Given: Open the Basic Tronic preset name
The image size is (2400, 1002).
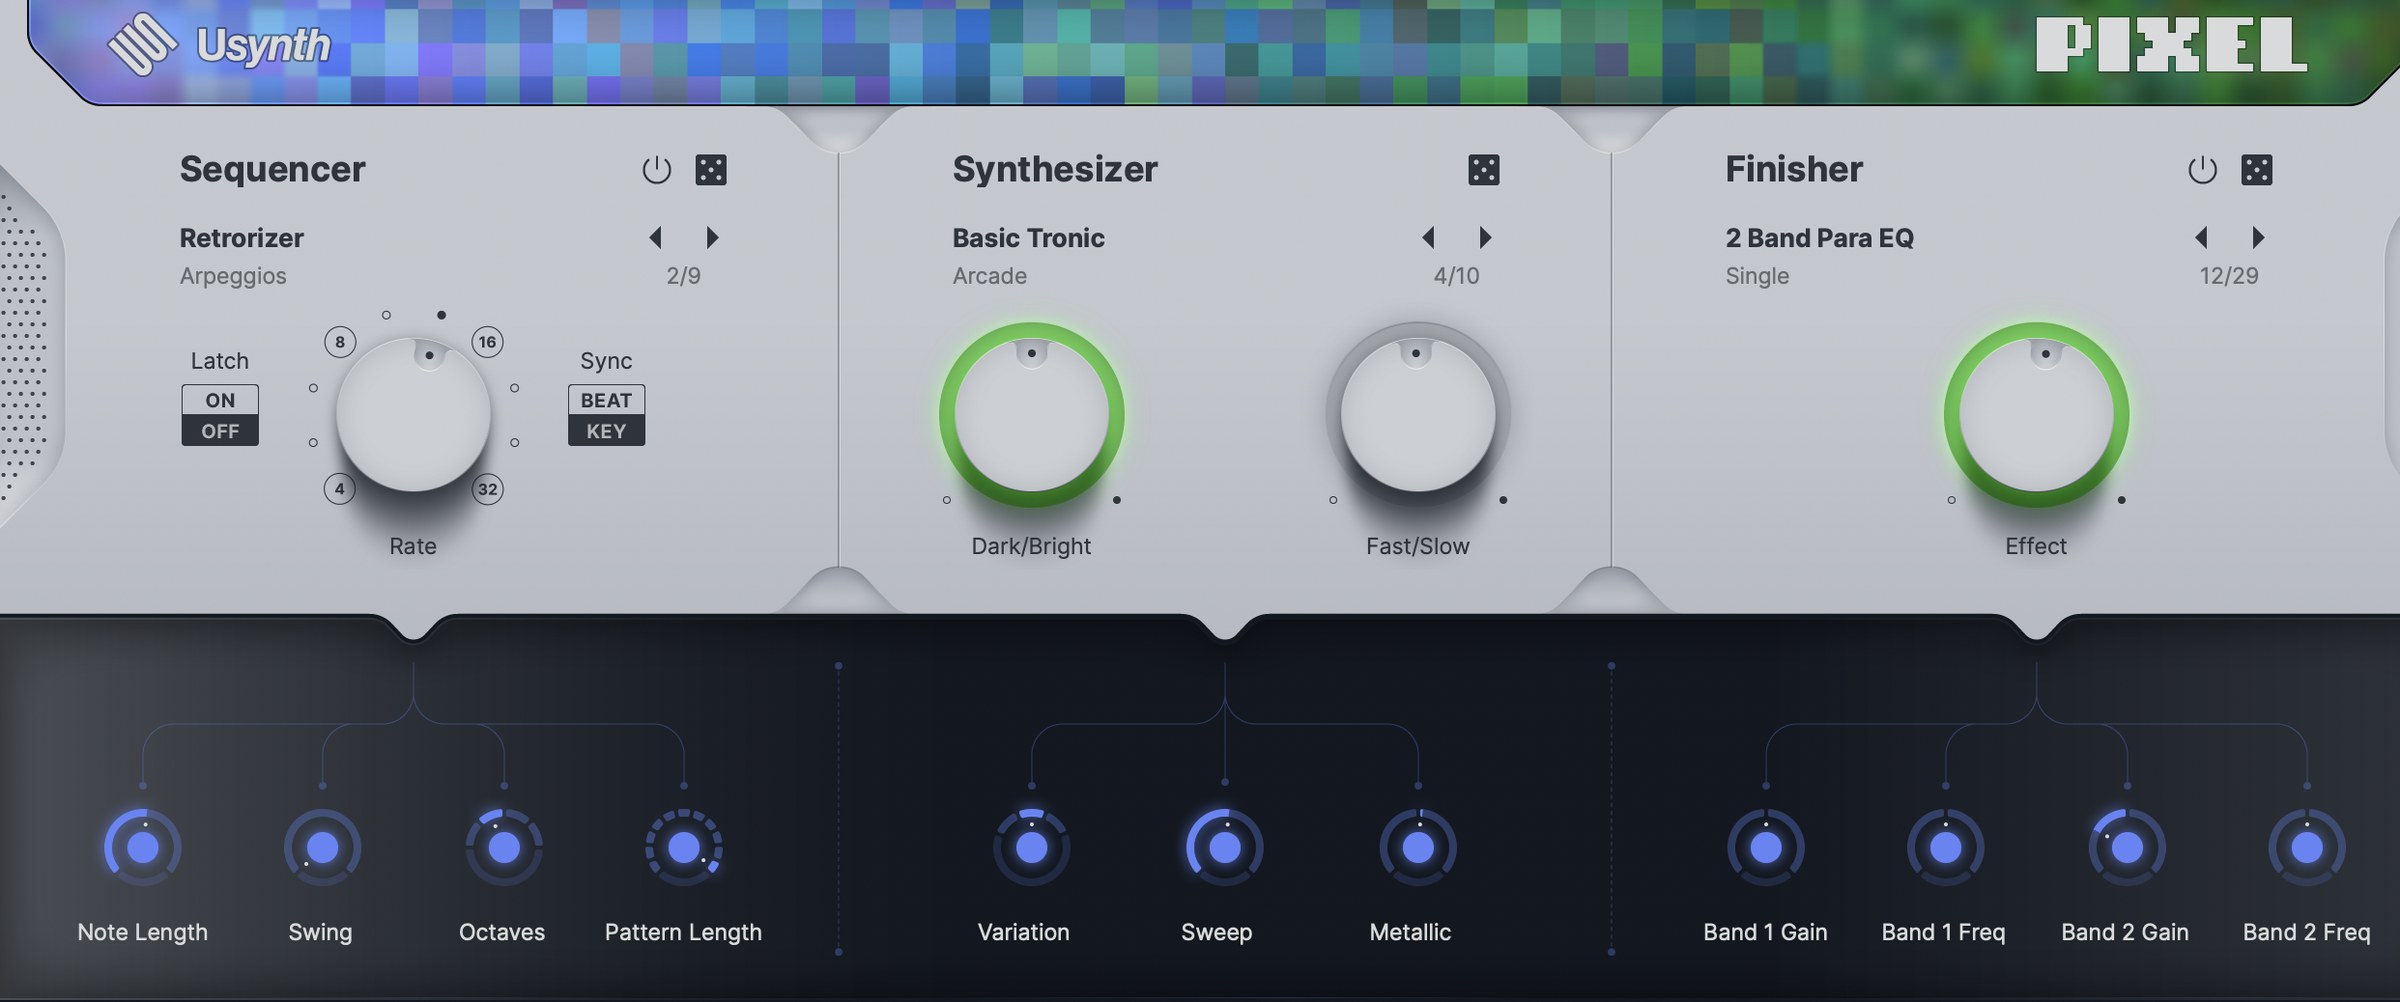Looking at the screenshot, I should 1028,238.
